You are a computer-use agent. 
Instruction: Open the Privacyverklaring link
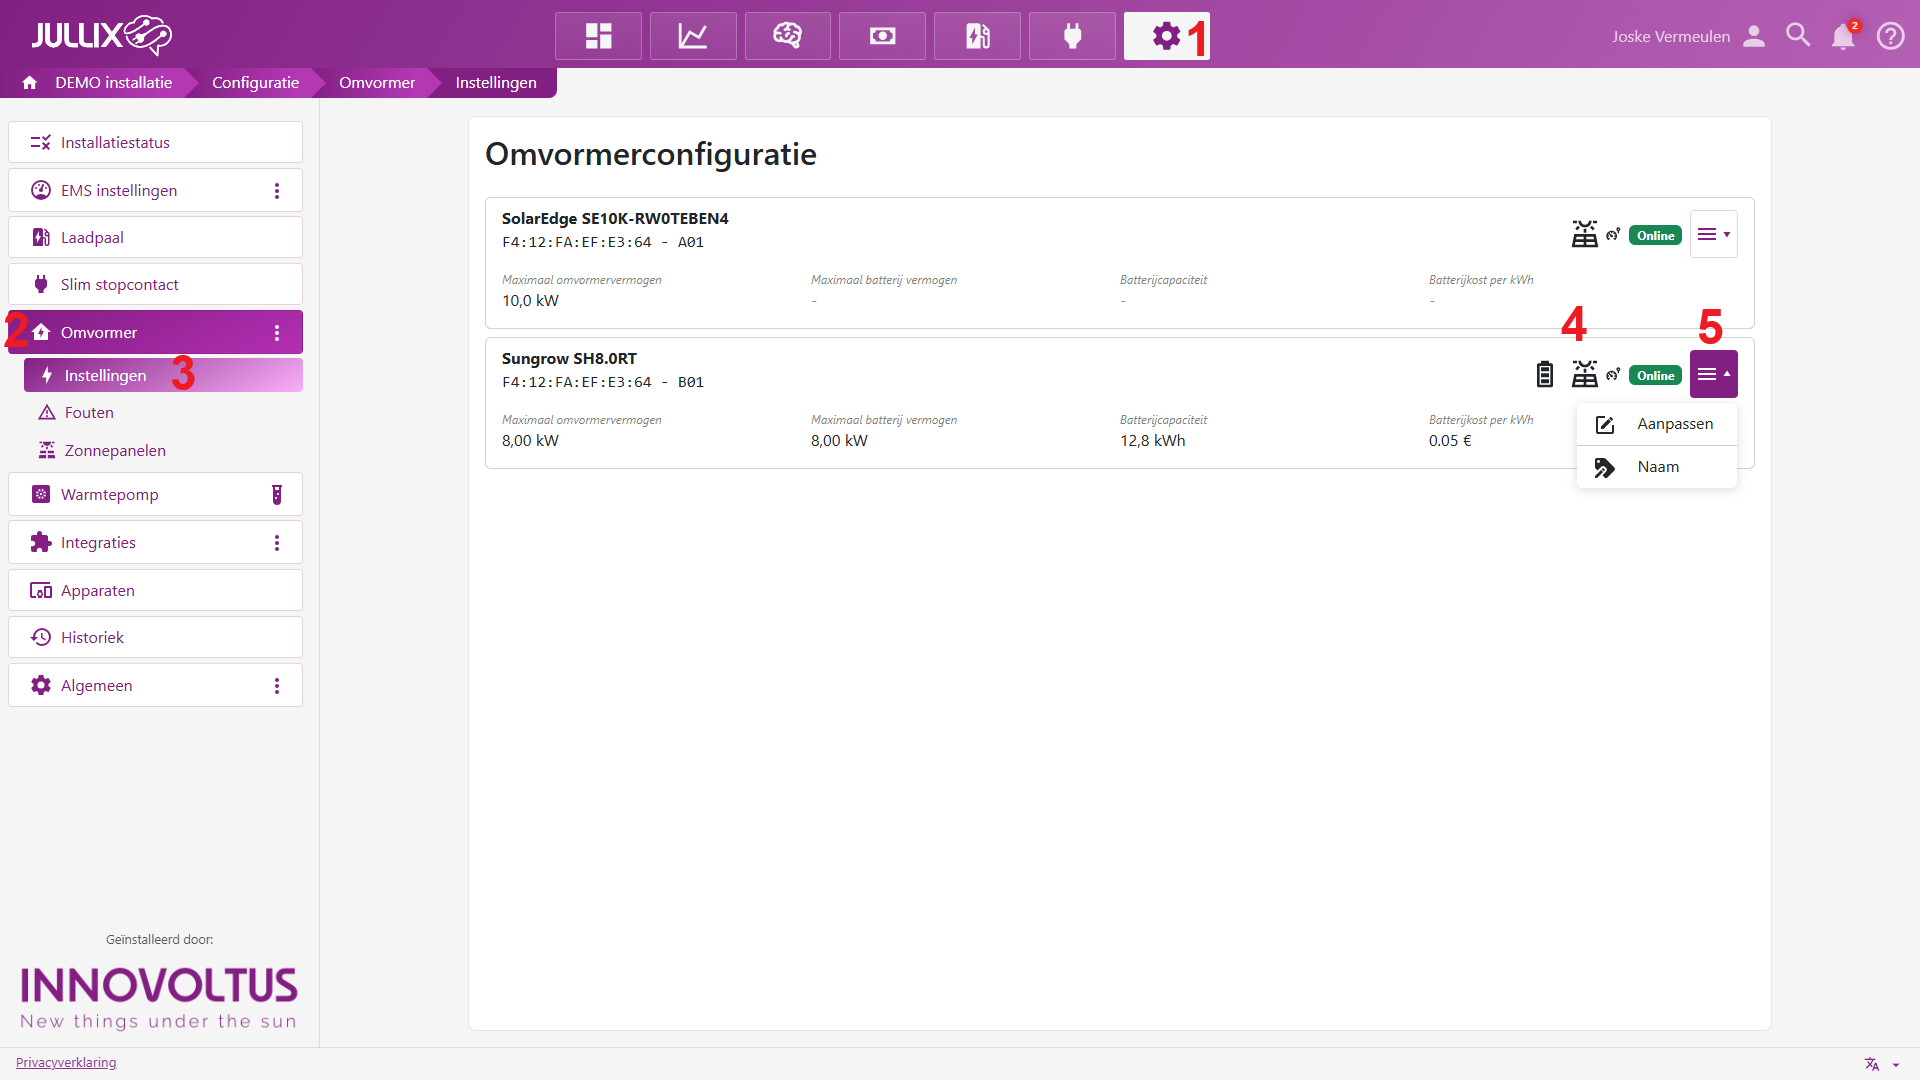pos(66,1062)
